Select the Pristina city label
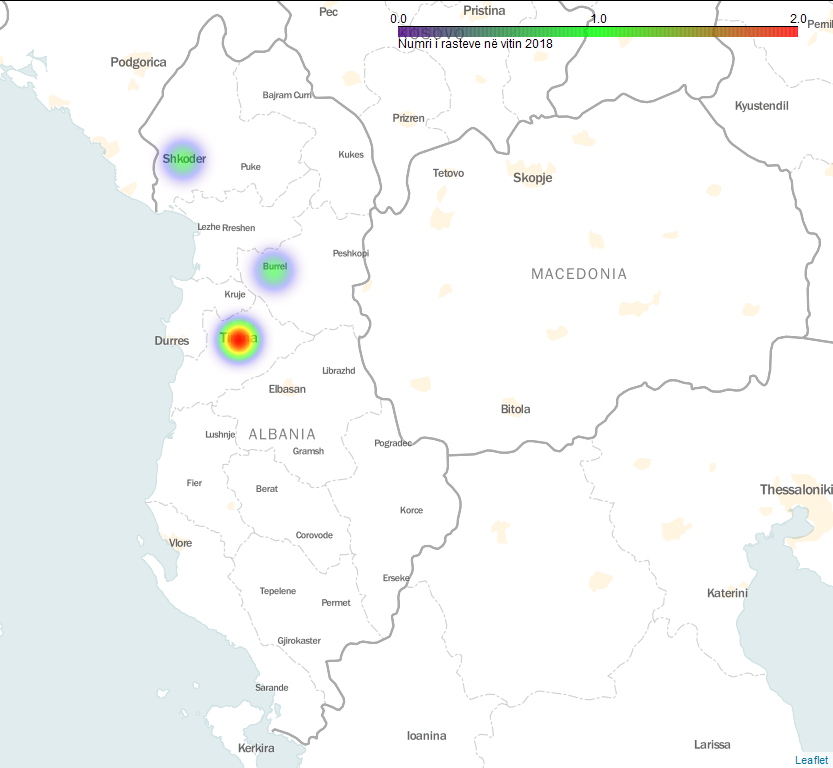This screenshot has height=768, width=833. (x=484, y=10)
